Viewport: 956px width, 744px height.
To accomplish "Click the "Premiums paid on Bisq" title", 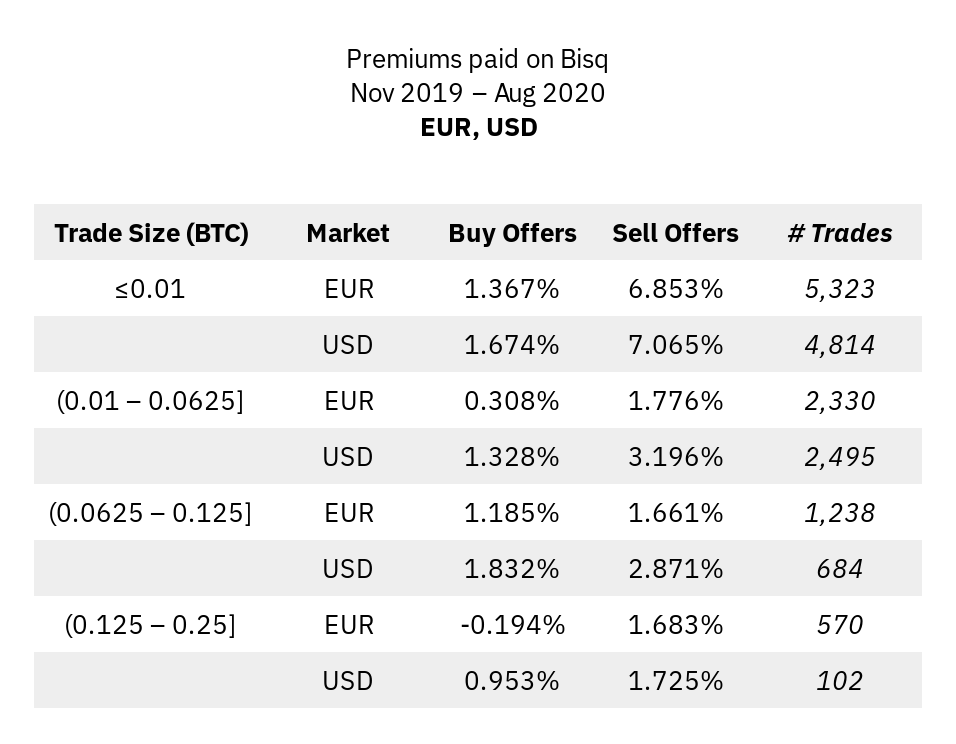I will 477,59.
